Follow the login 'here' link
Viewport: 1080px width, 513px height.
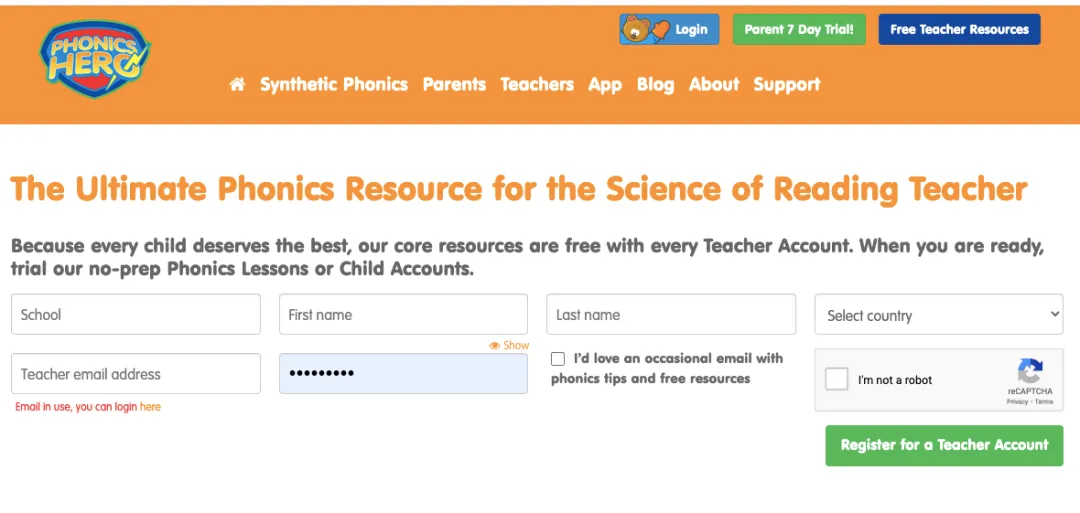pyautogui.click(x=150, y=407)
